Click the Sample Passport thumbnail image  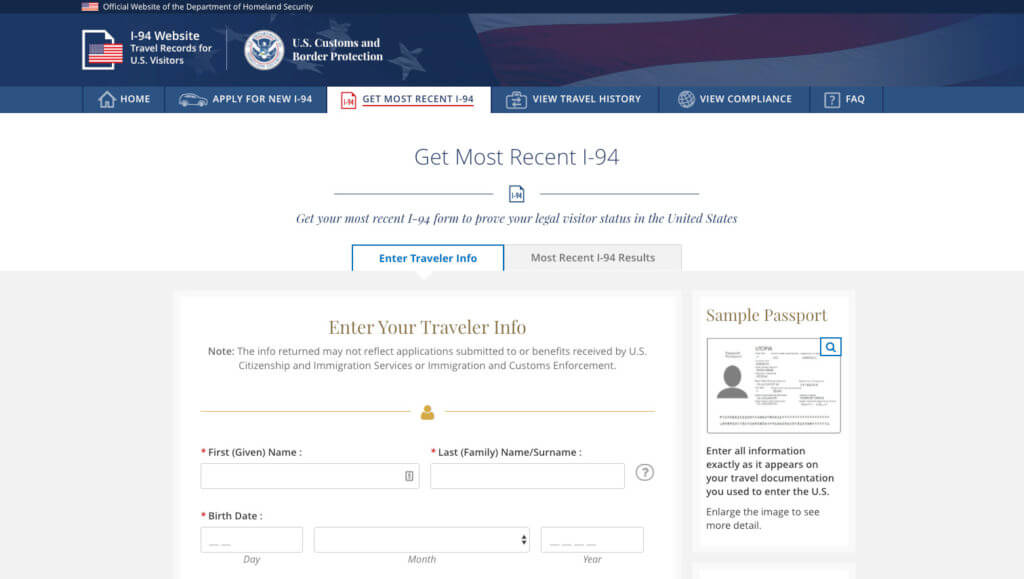pos(772,387)
